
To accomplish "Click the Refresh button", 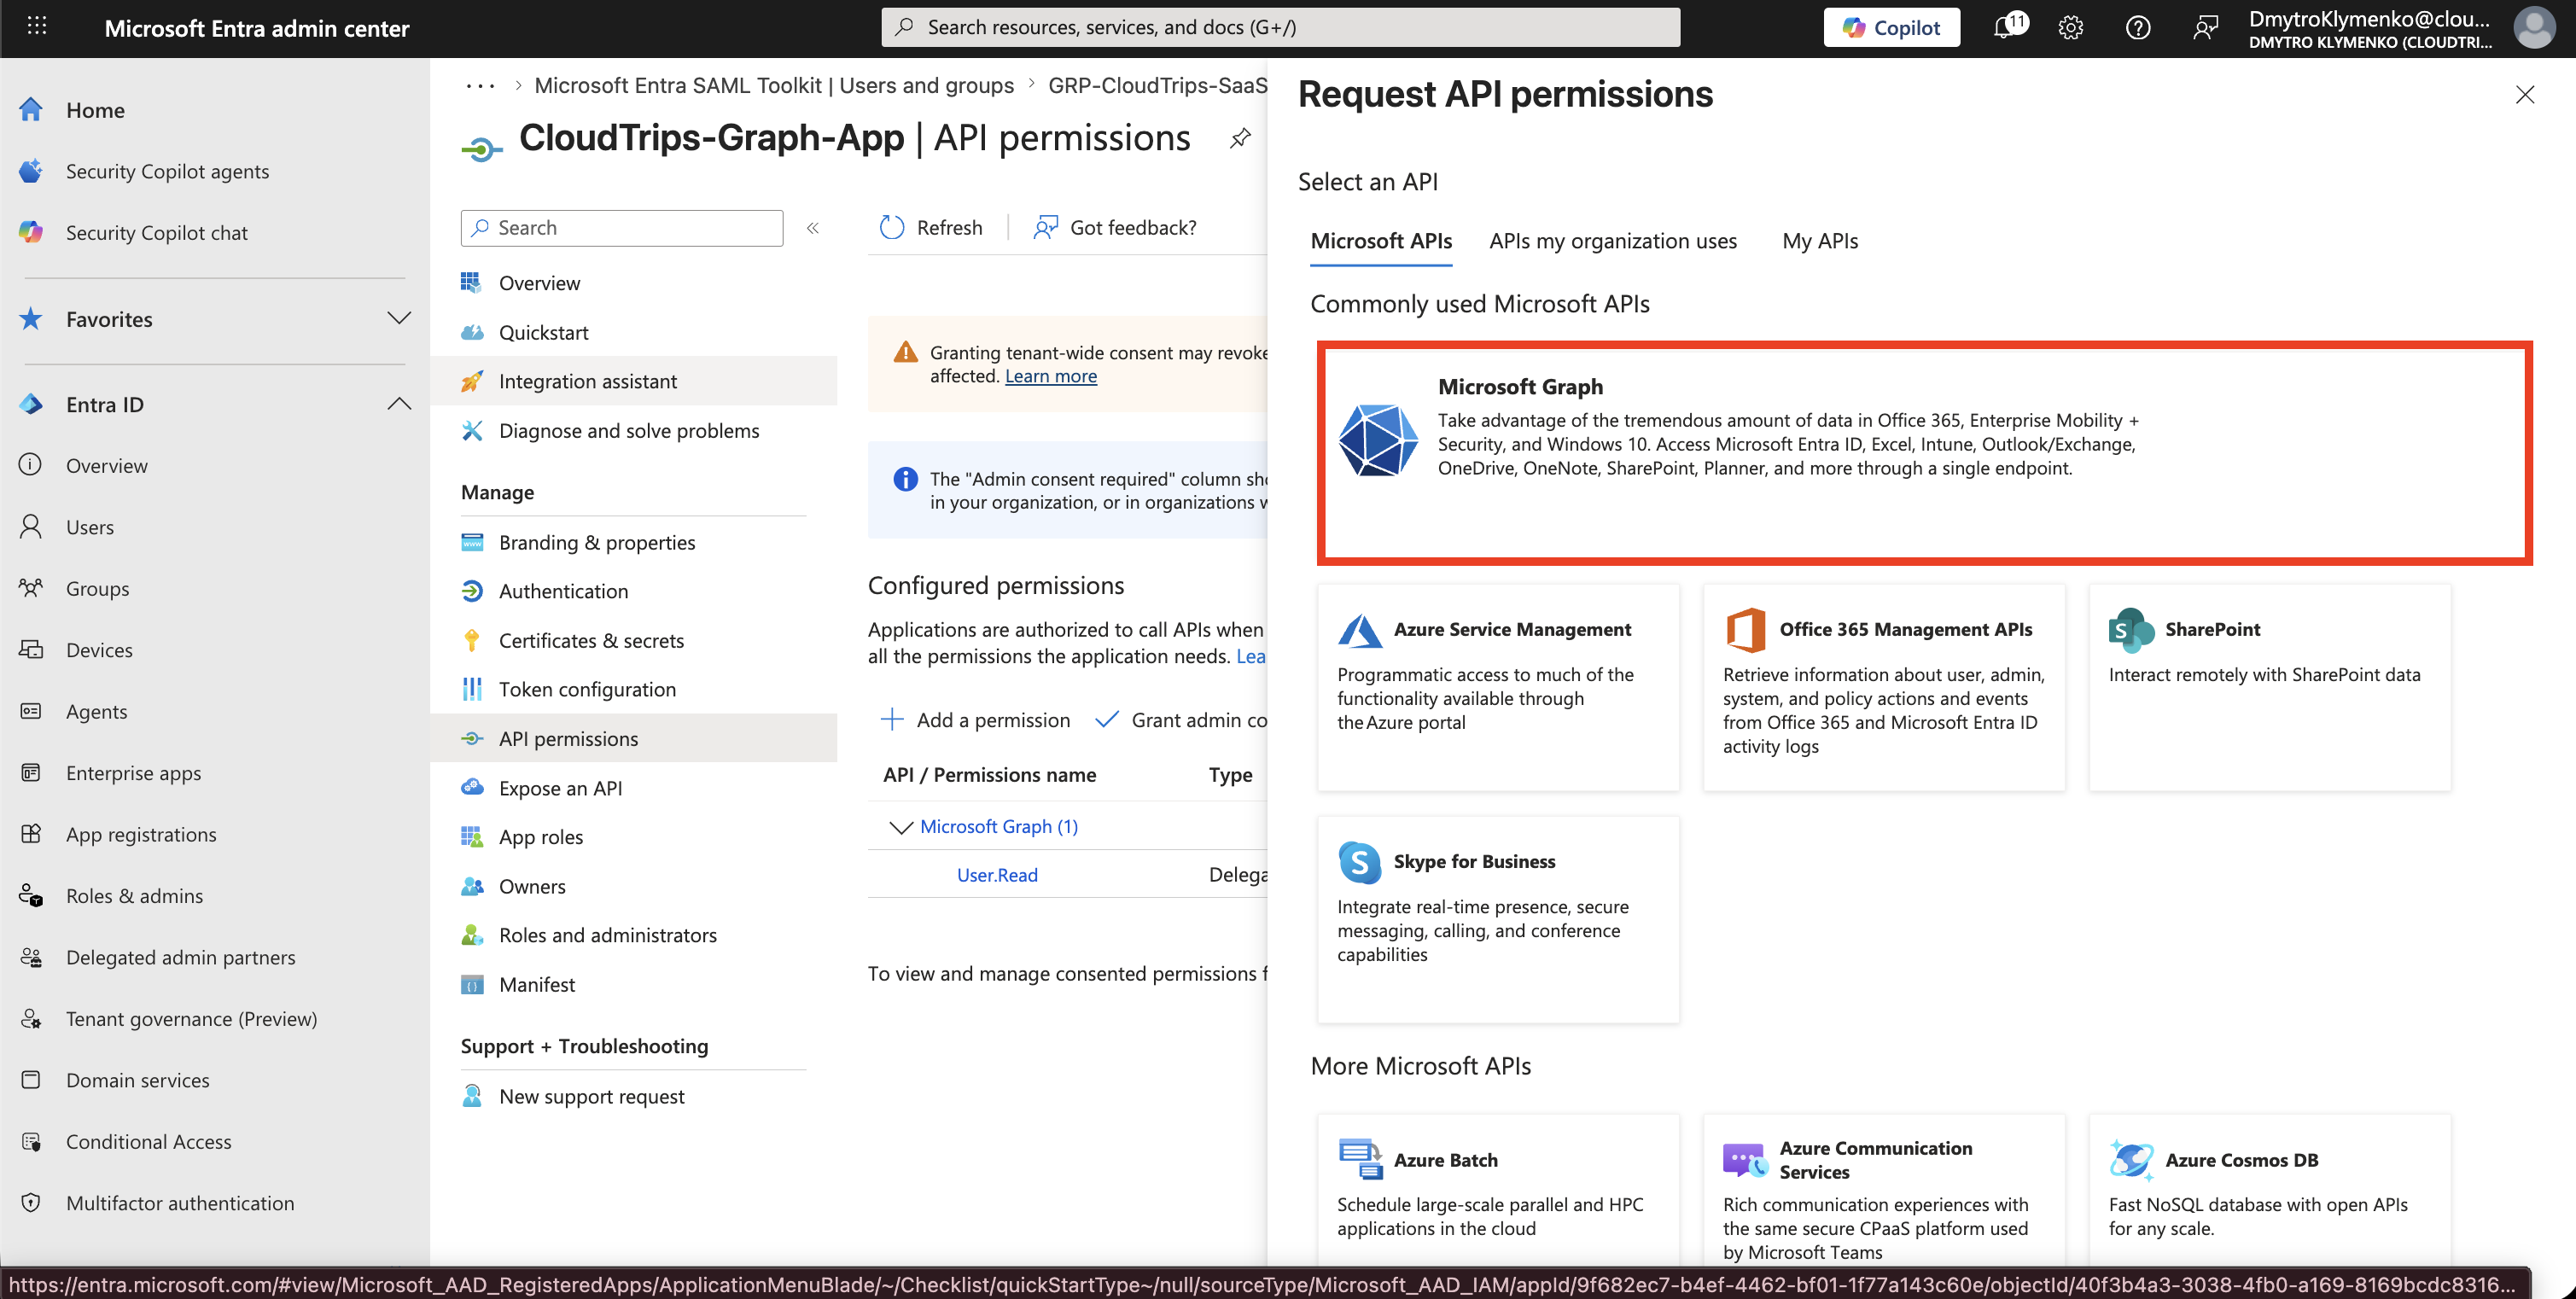I will click(931, 228).
